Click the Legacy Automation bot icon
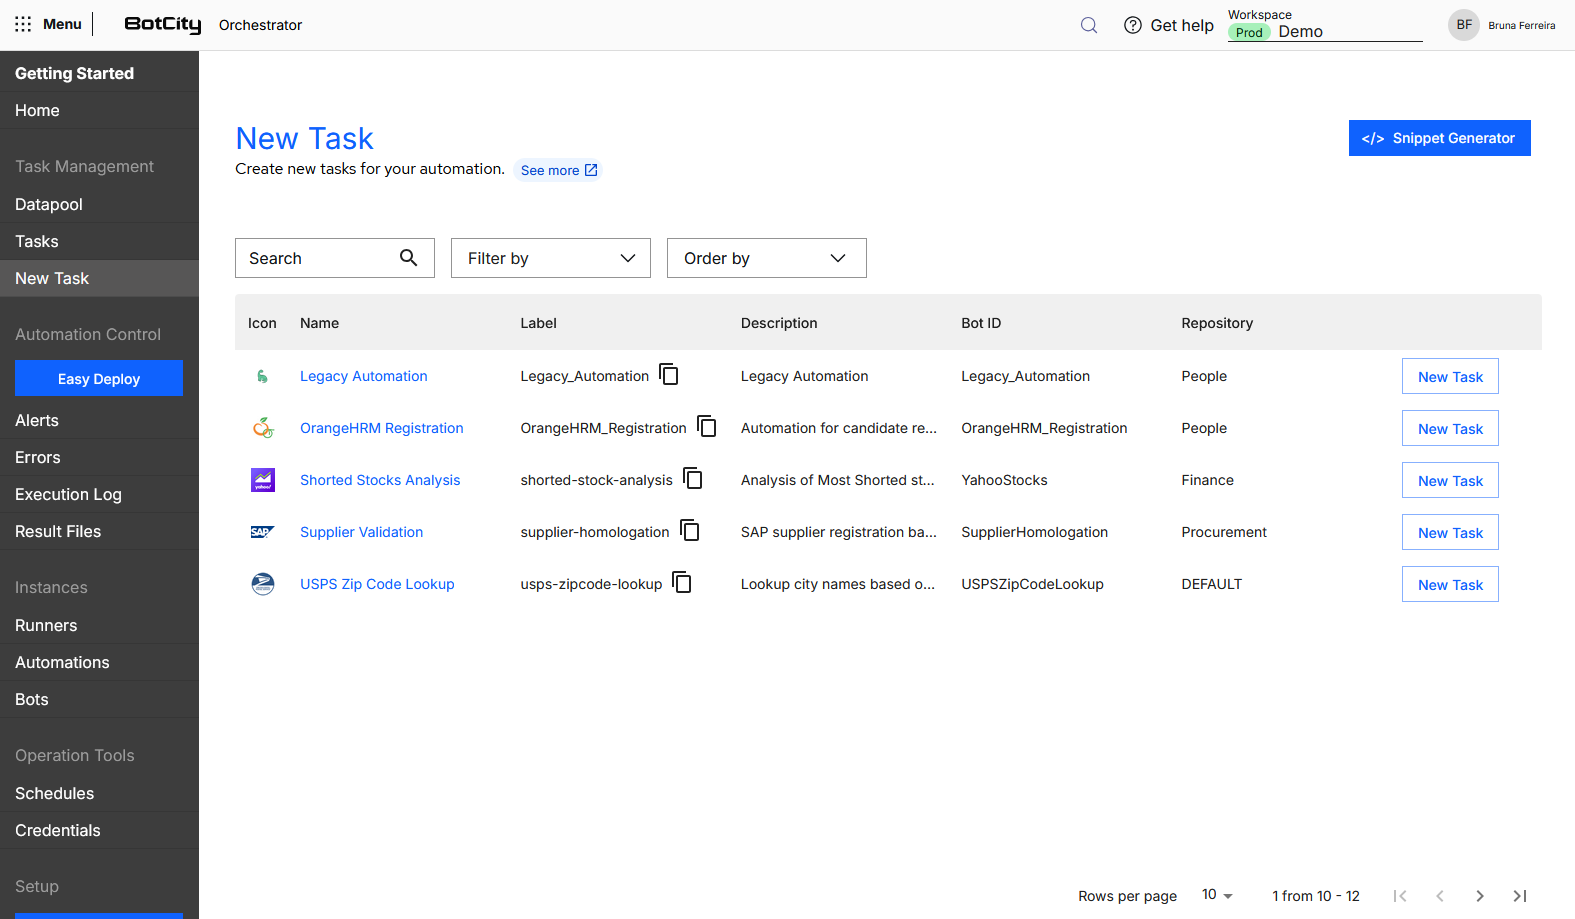This screenshot has width=1575, height=919. (x=262, y=376)
